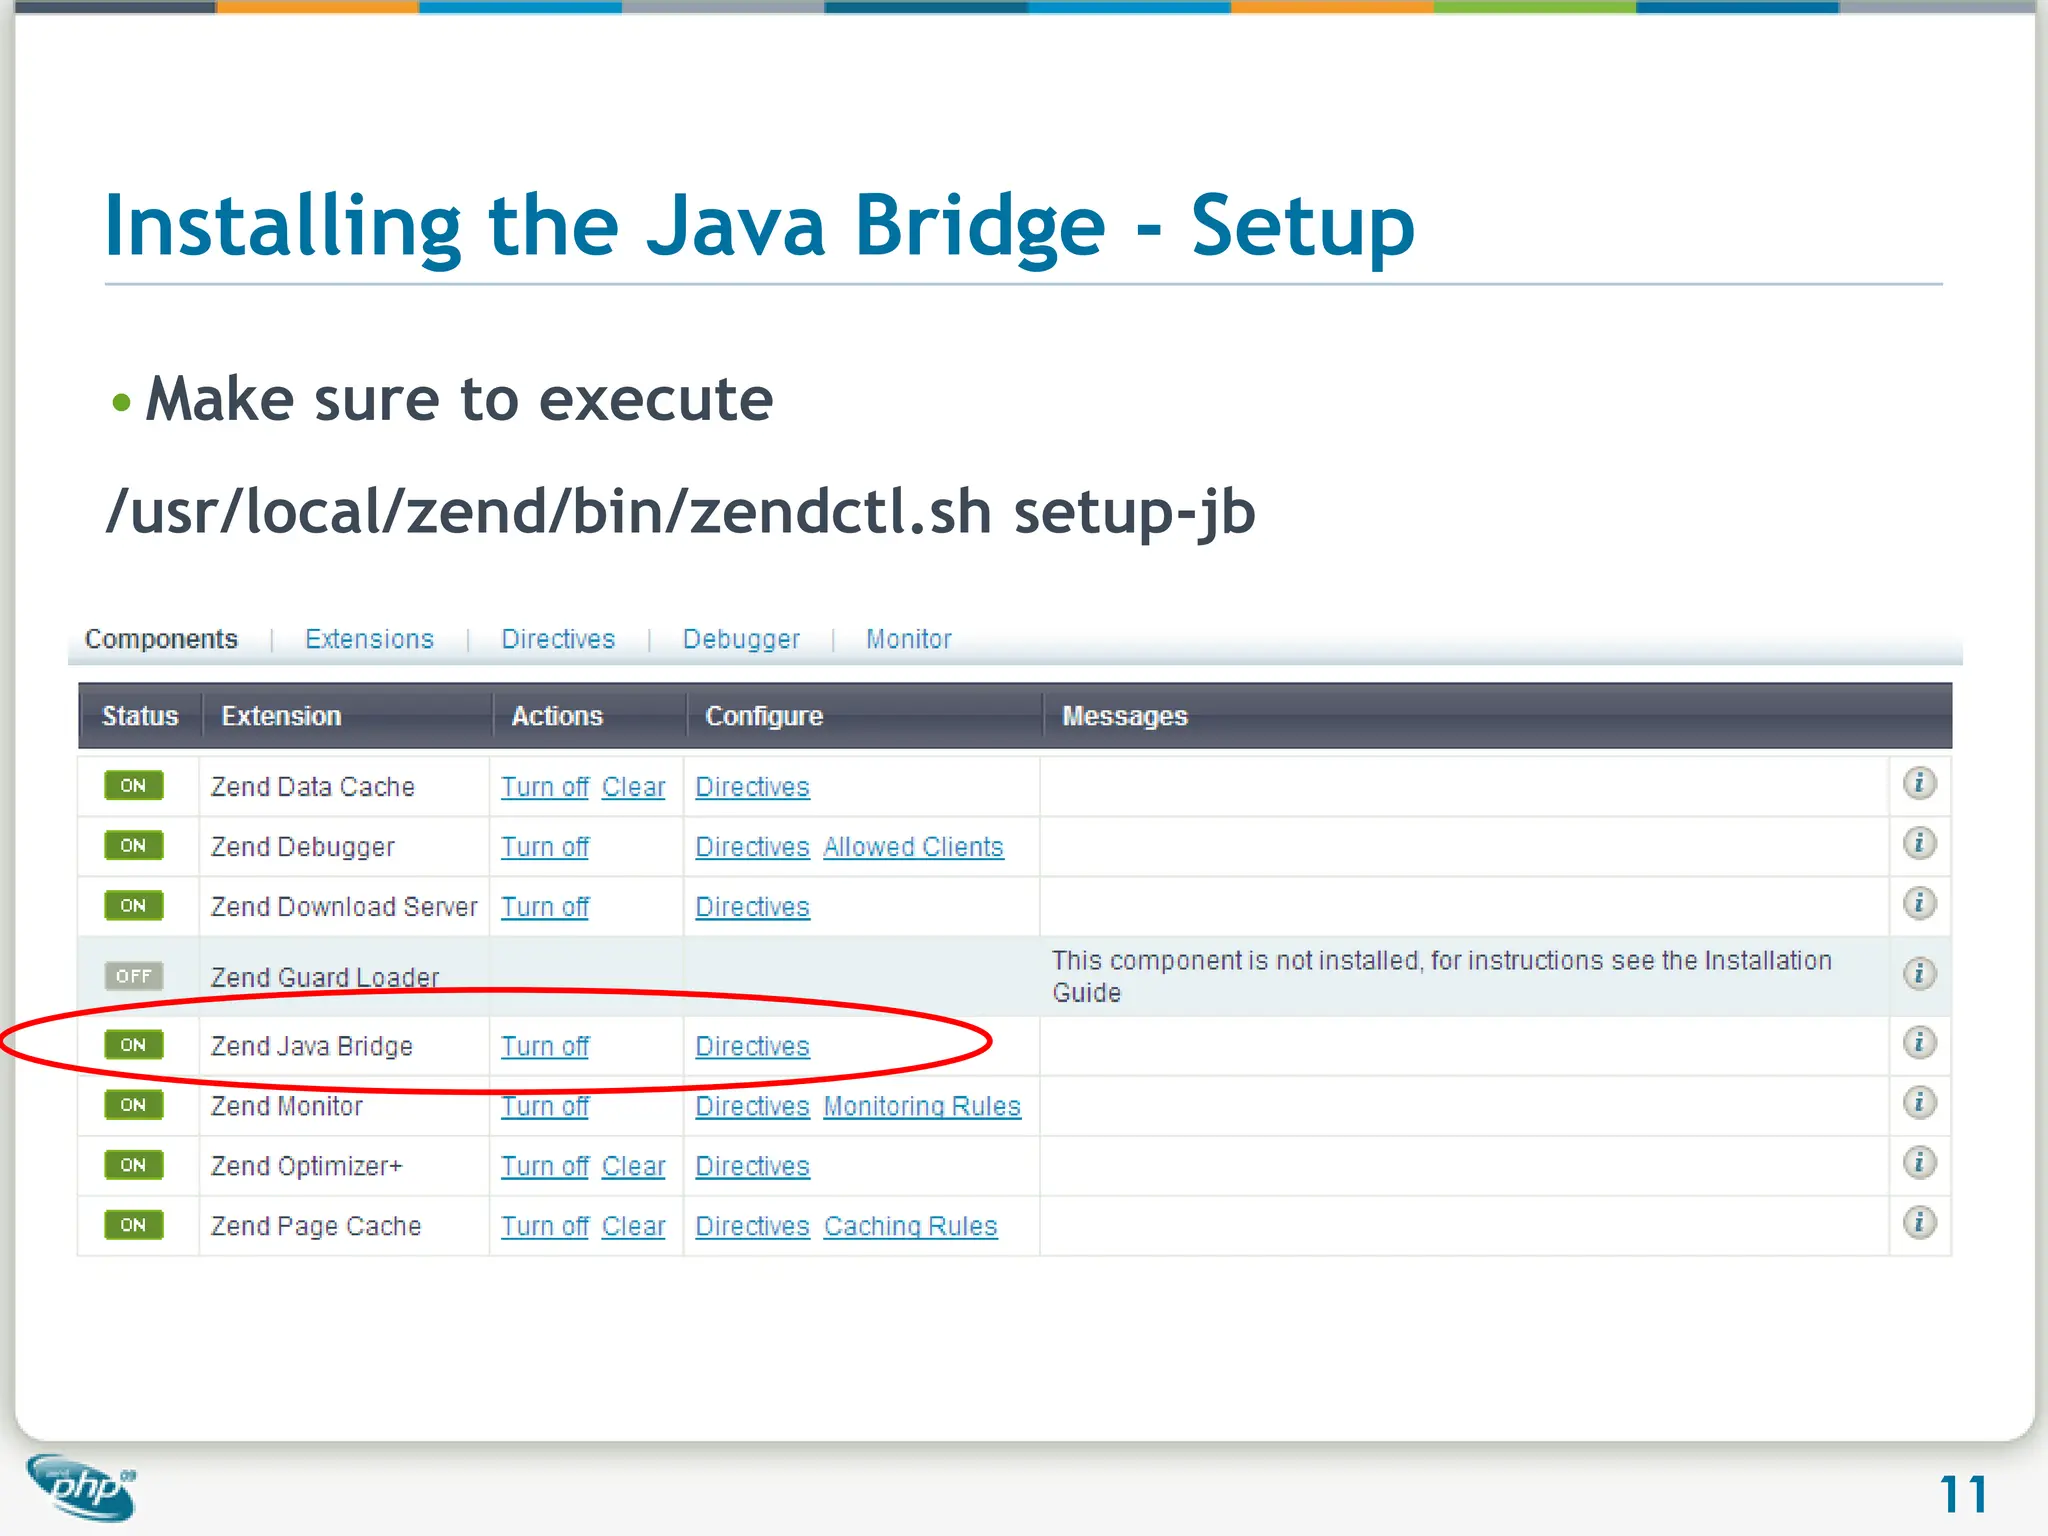Open info icon for Zend Guard Loader

click(x=1919, y=974)
